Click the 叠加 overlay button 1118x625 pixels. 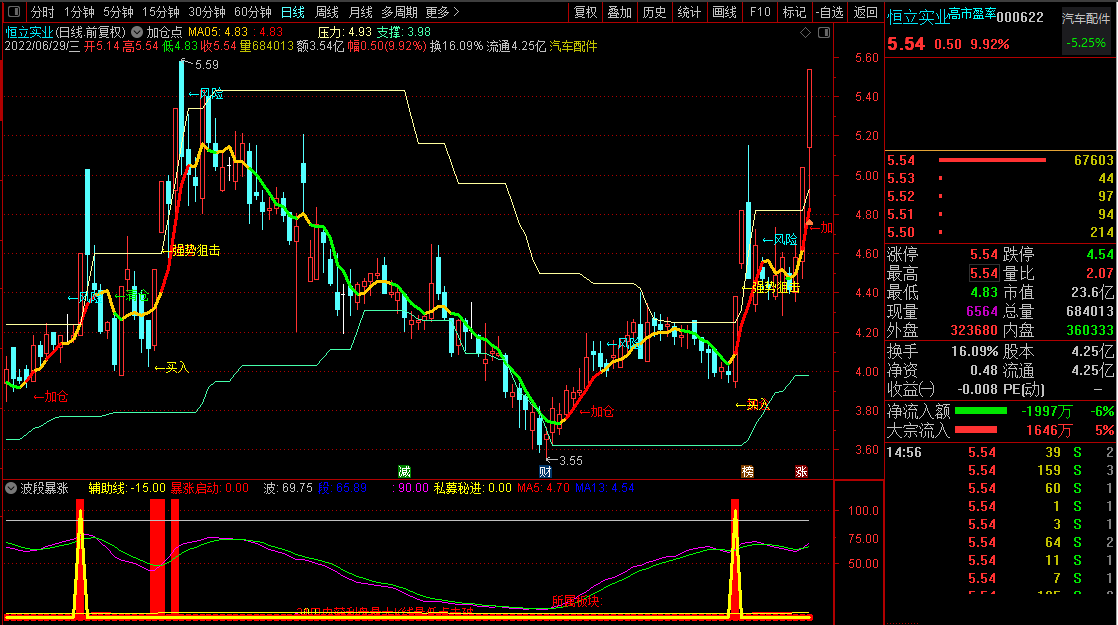[620, 12]
